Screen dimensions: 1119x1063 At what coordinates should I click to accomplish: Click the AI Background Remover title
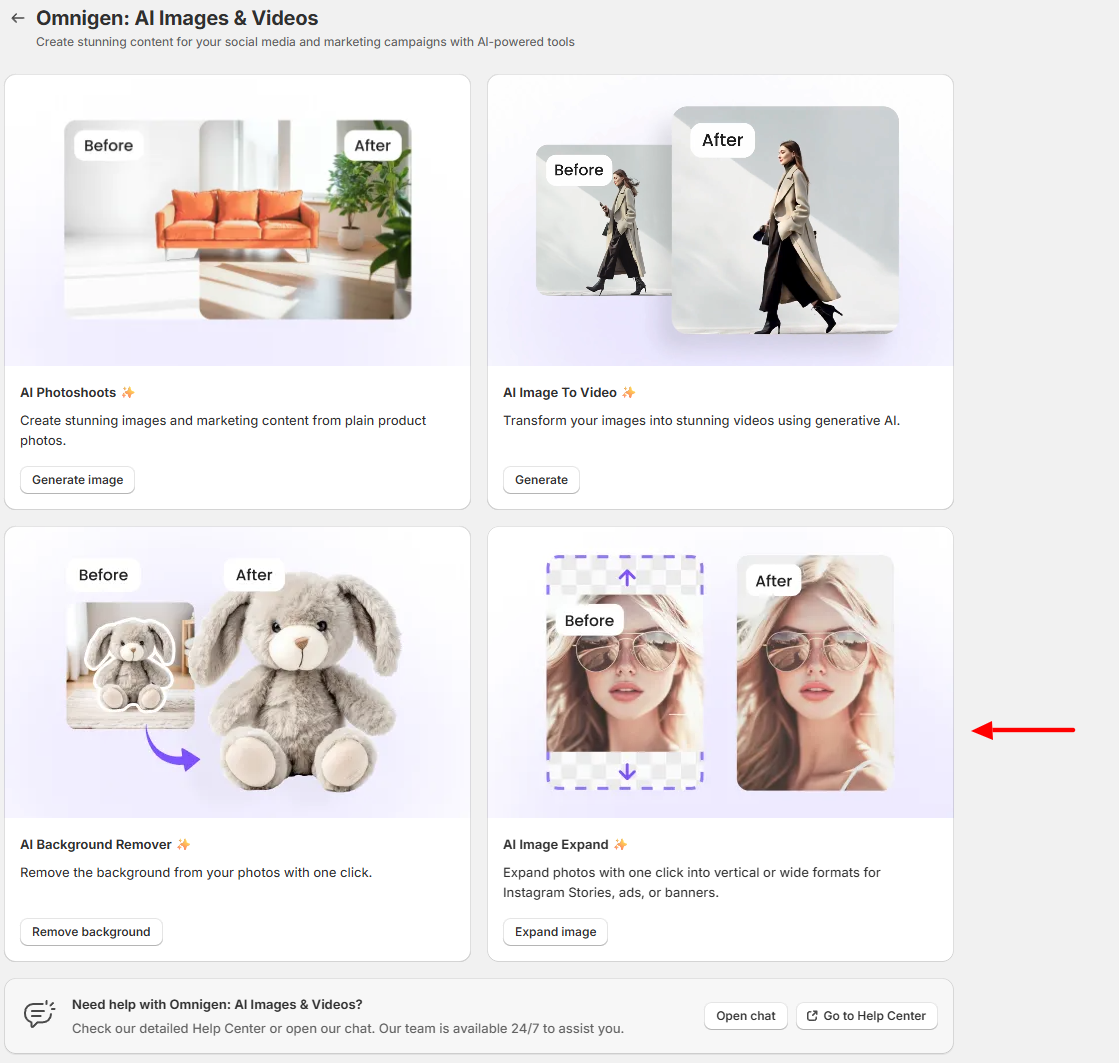pyautogui.click(x=96, y=845)
